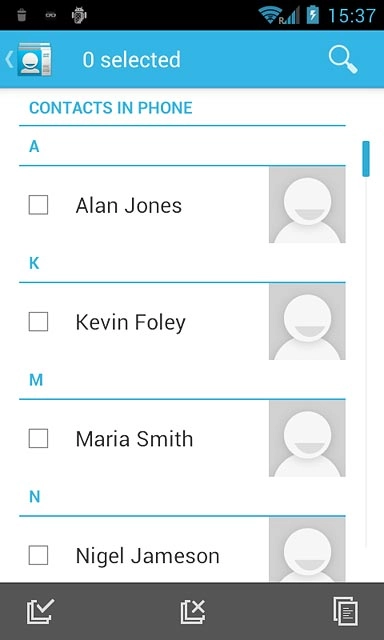Screen dimensions: 384x640
Task: Tap the Android debug icon in status bar
Action: tap(79, 15)
